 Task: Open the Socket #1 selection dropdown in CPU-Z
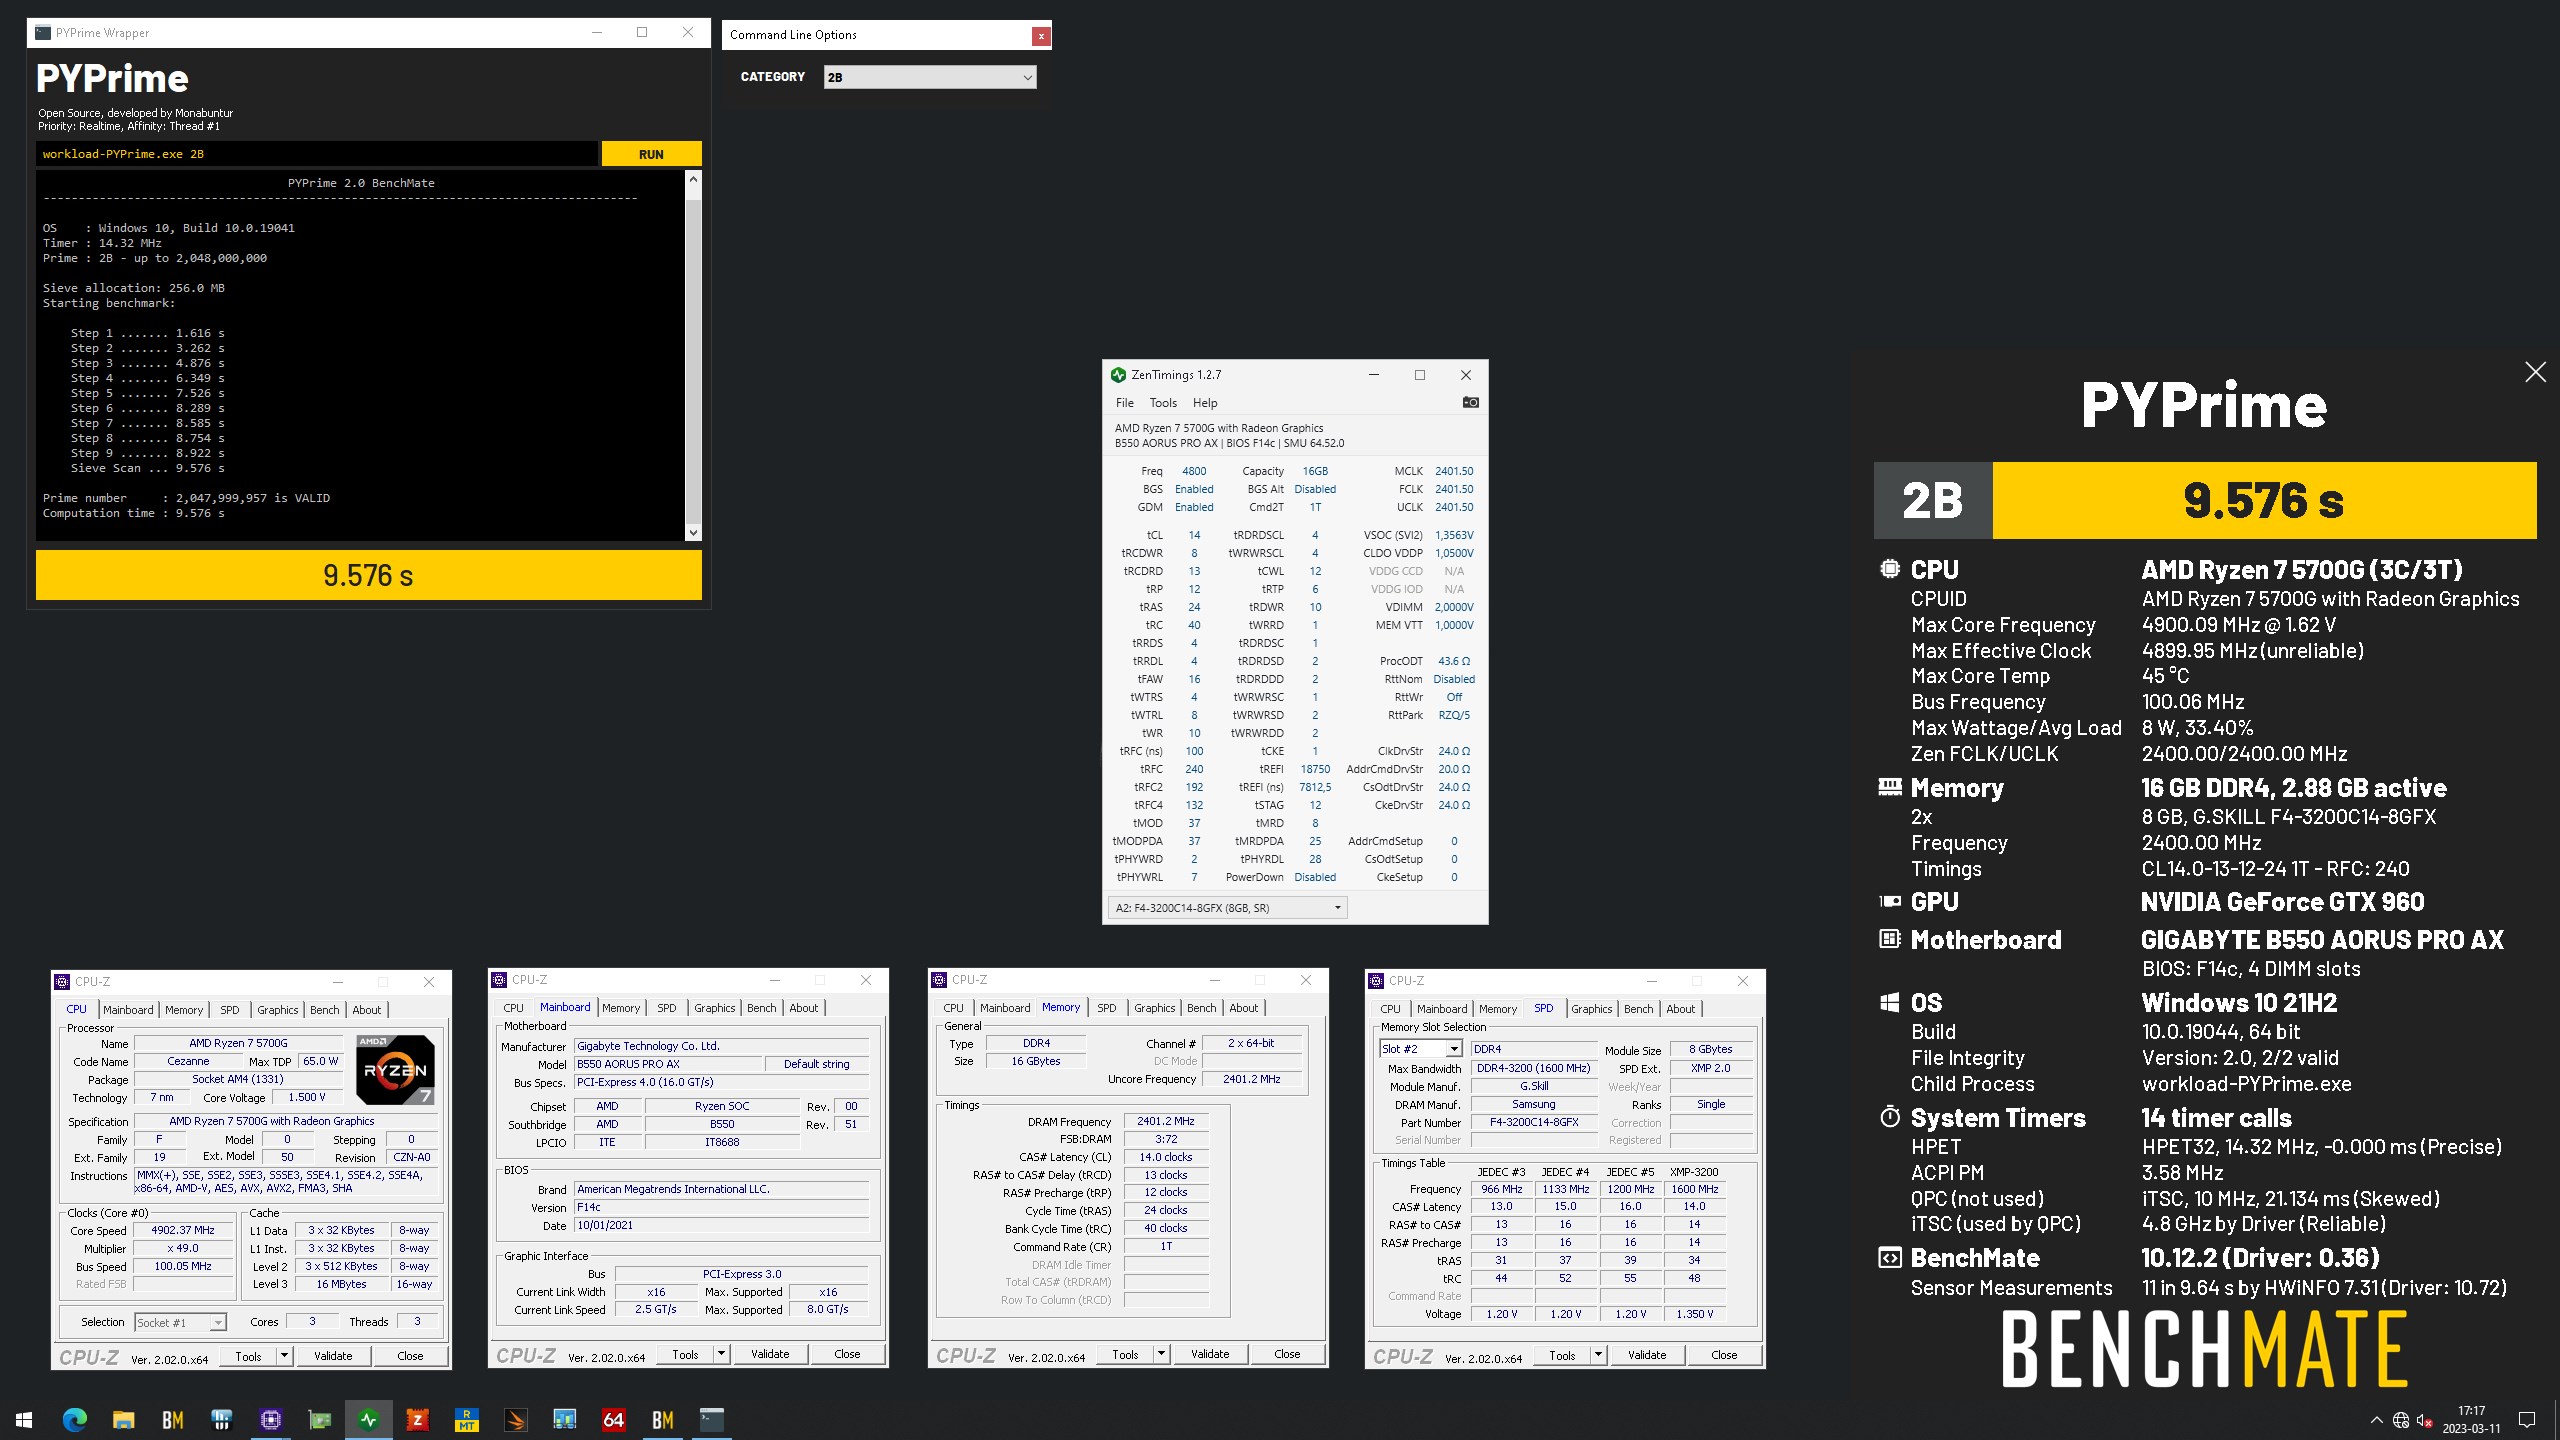[181, 1323]
